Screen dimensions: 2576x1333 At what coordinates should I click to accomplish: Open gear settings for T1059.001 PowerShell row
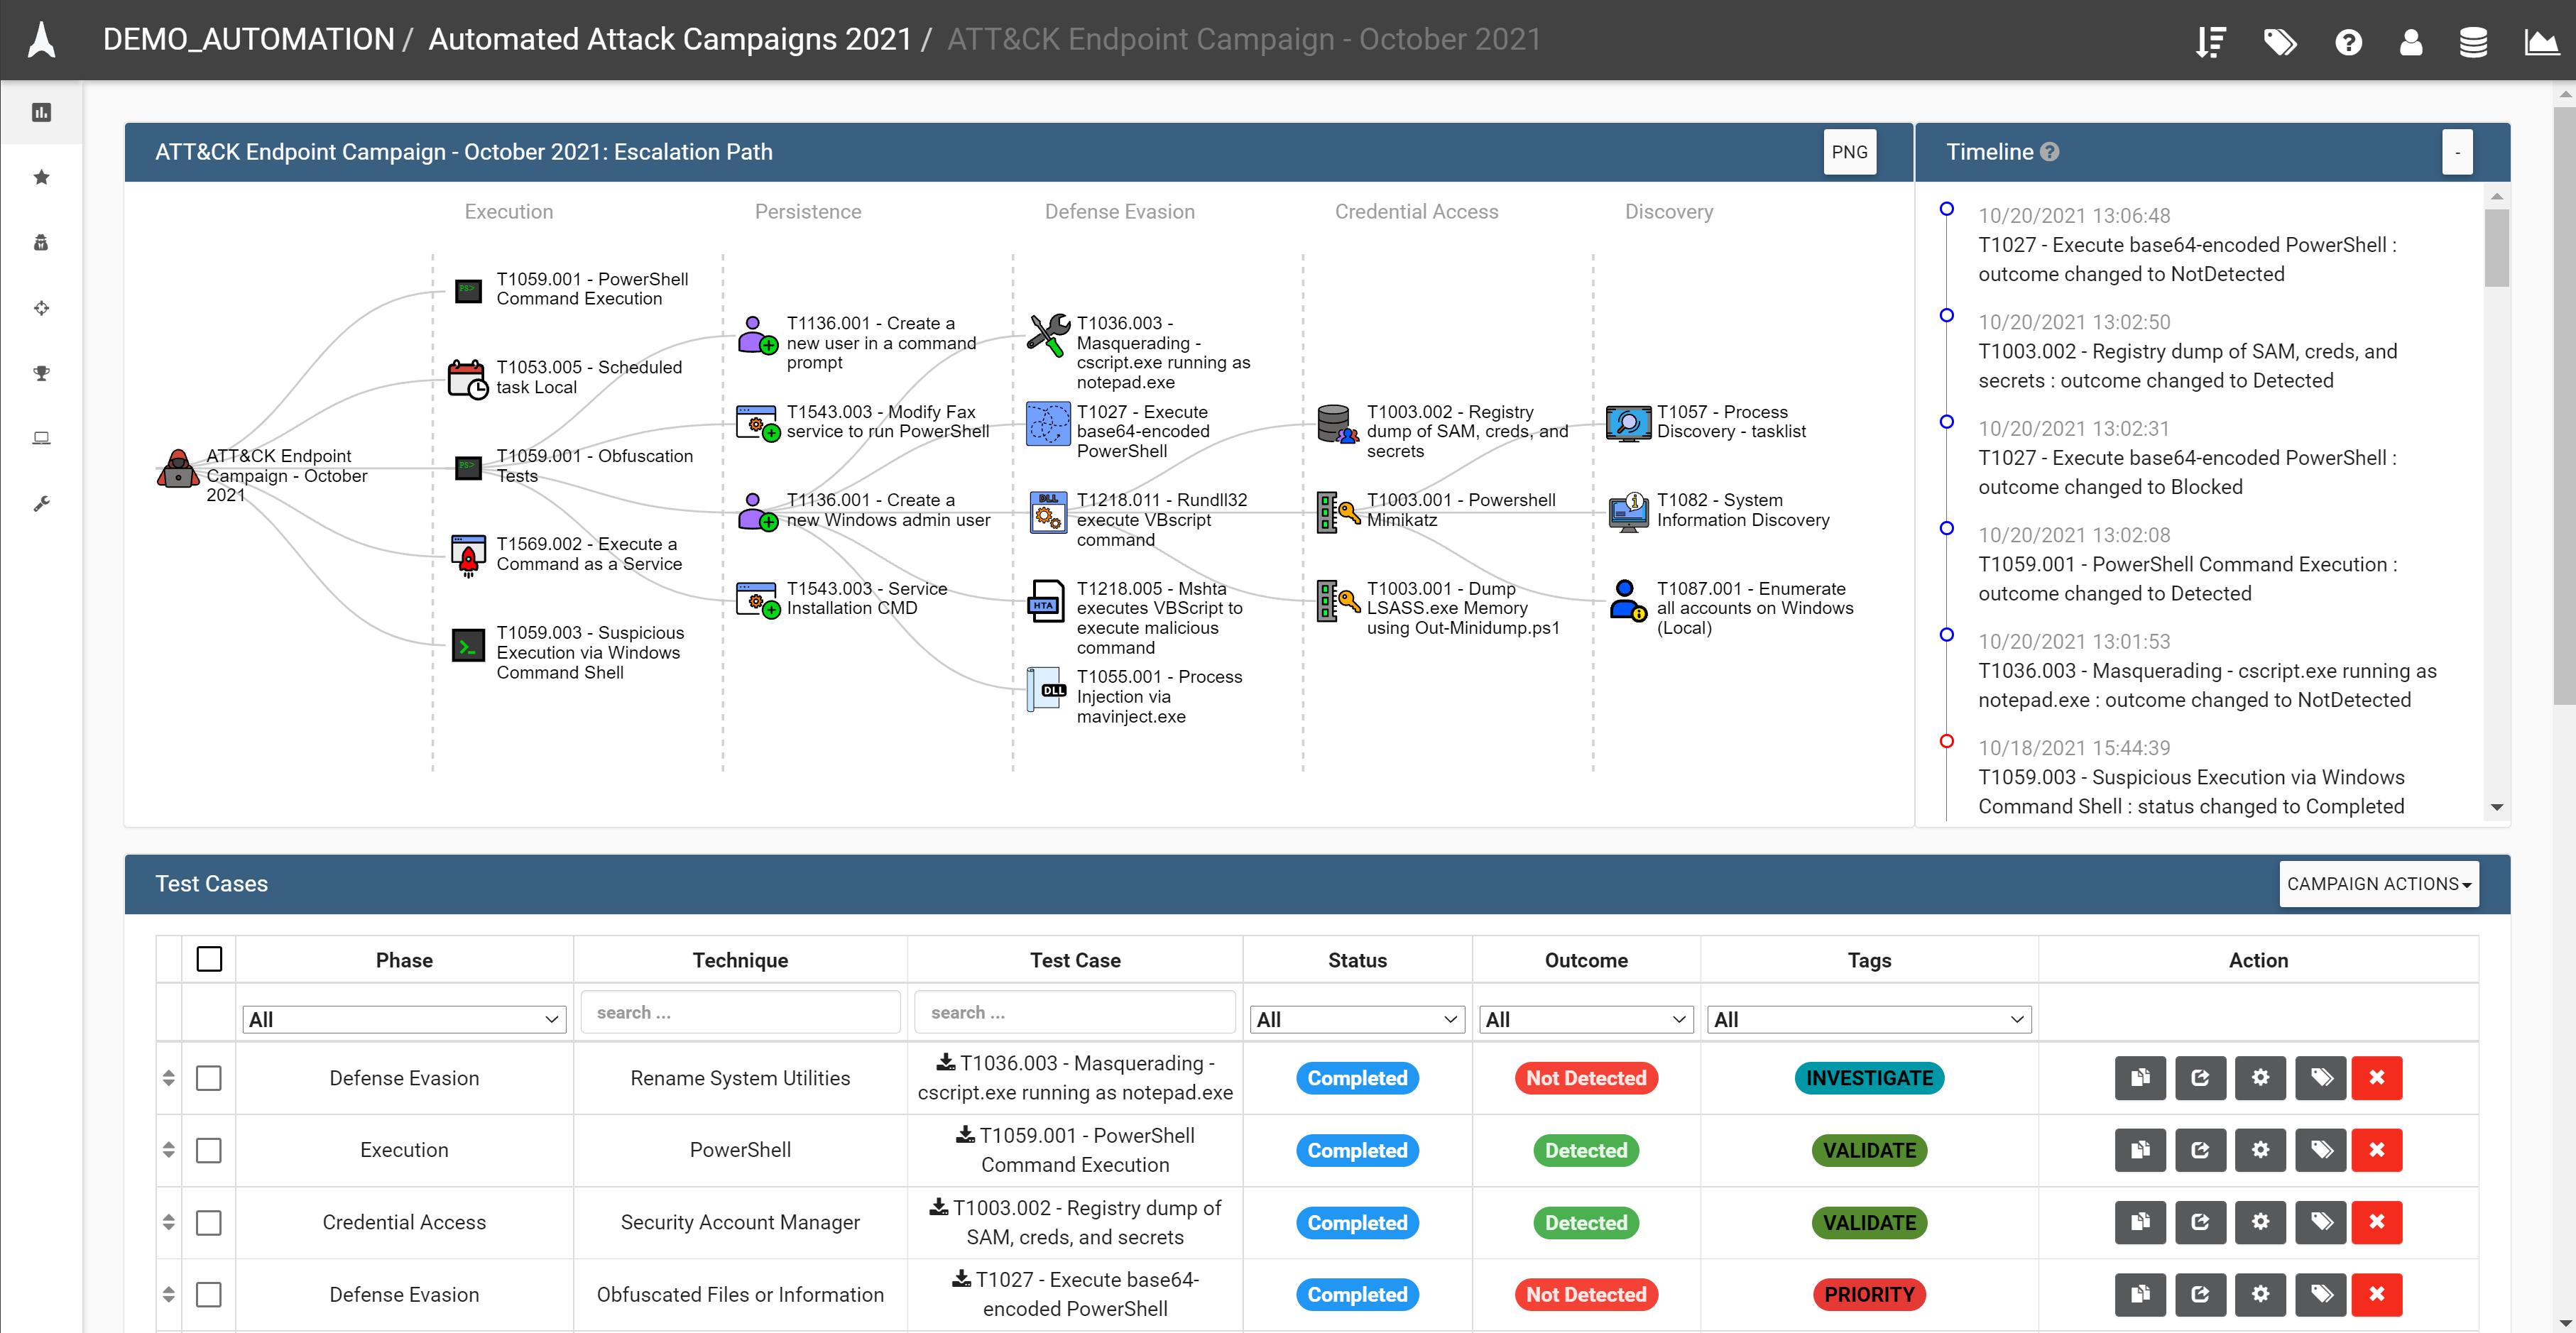2260,1149
